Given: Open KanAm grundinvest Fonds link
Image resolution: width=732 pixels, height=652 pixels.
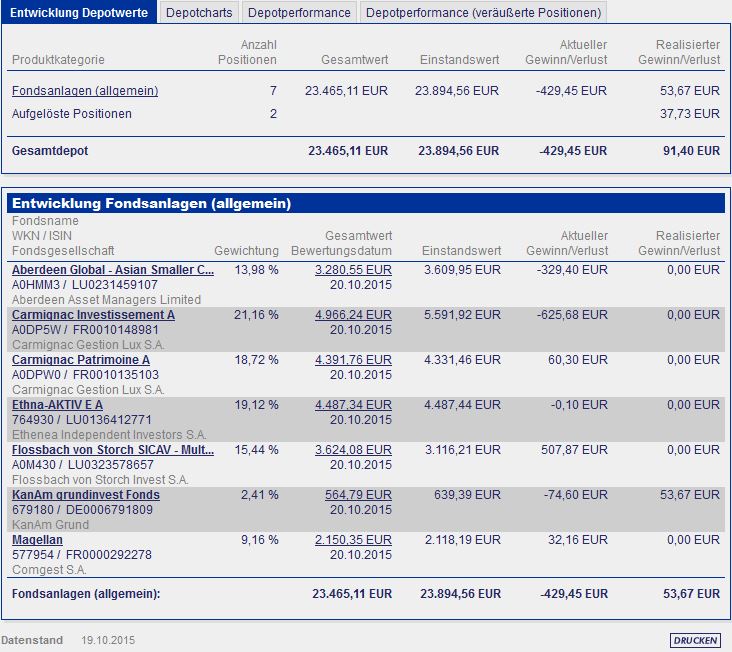Looking at the screenshot, I should (x=86, y=495).
